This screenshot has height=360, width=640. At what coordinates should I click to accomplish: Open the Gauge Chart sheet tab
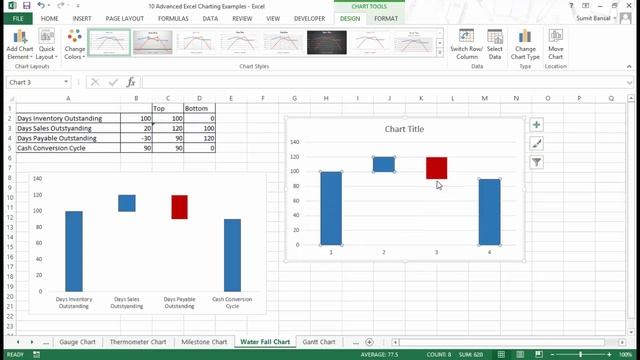pyautogui.click(x=77, y=342)
